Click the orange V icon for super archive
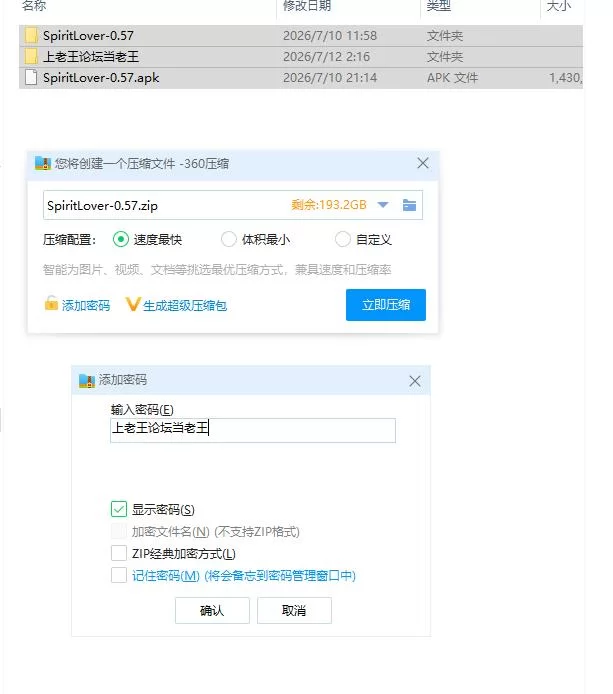613x694 pixels. [x=133, y=304]
